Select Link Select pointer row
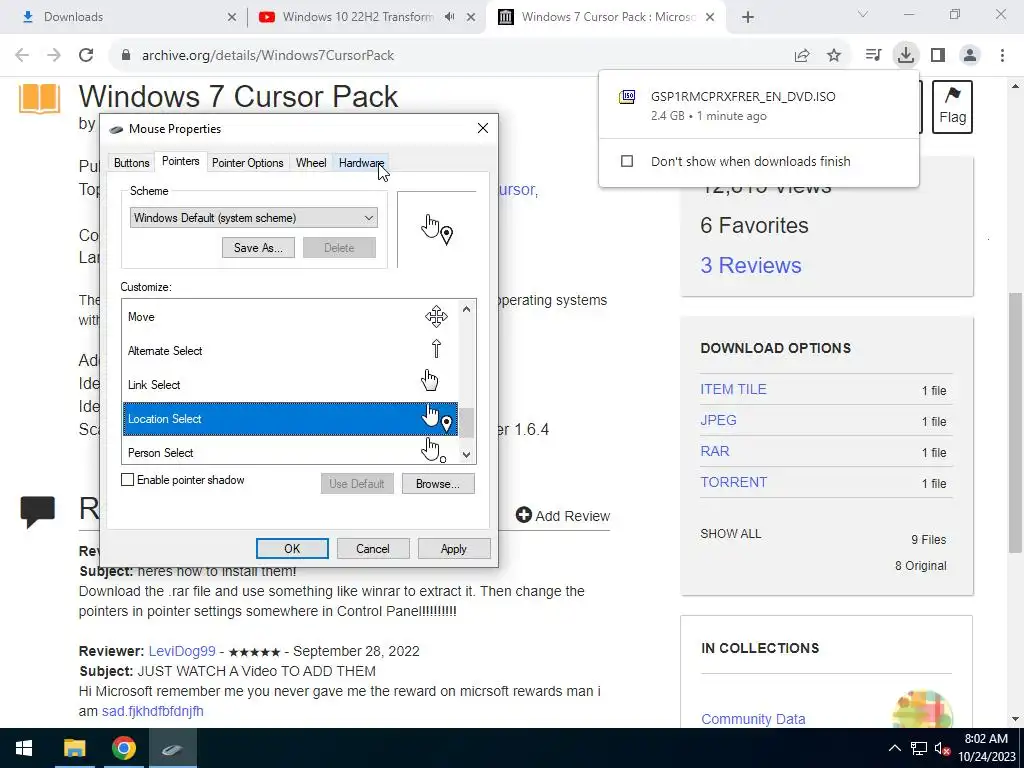Screen dimensions: 1024x768 [291, 385]
